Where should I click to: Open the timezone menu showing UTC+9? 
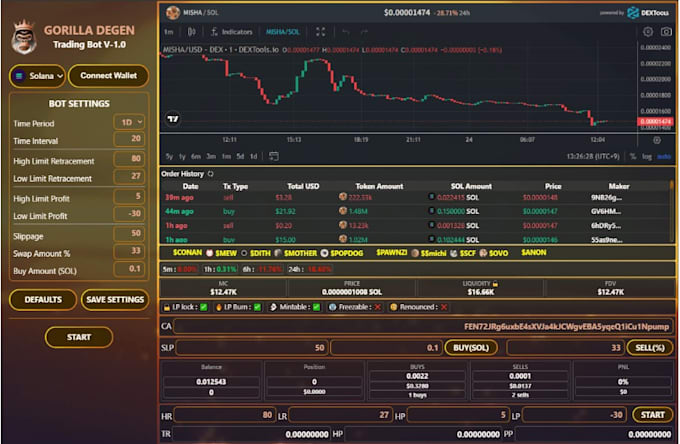coord(593,156)
